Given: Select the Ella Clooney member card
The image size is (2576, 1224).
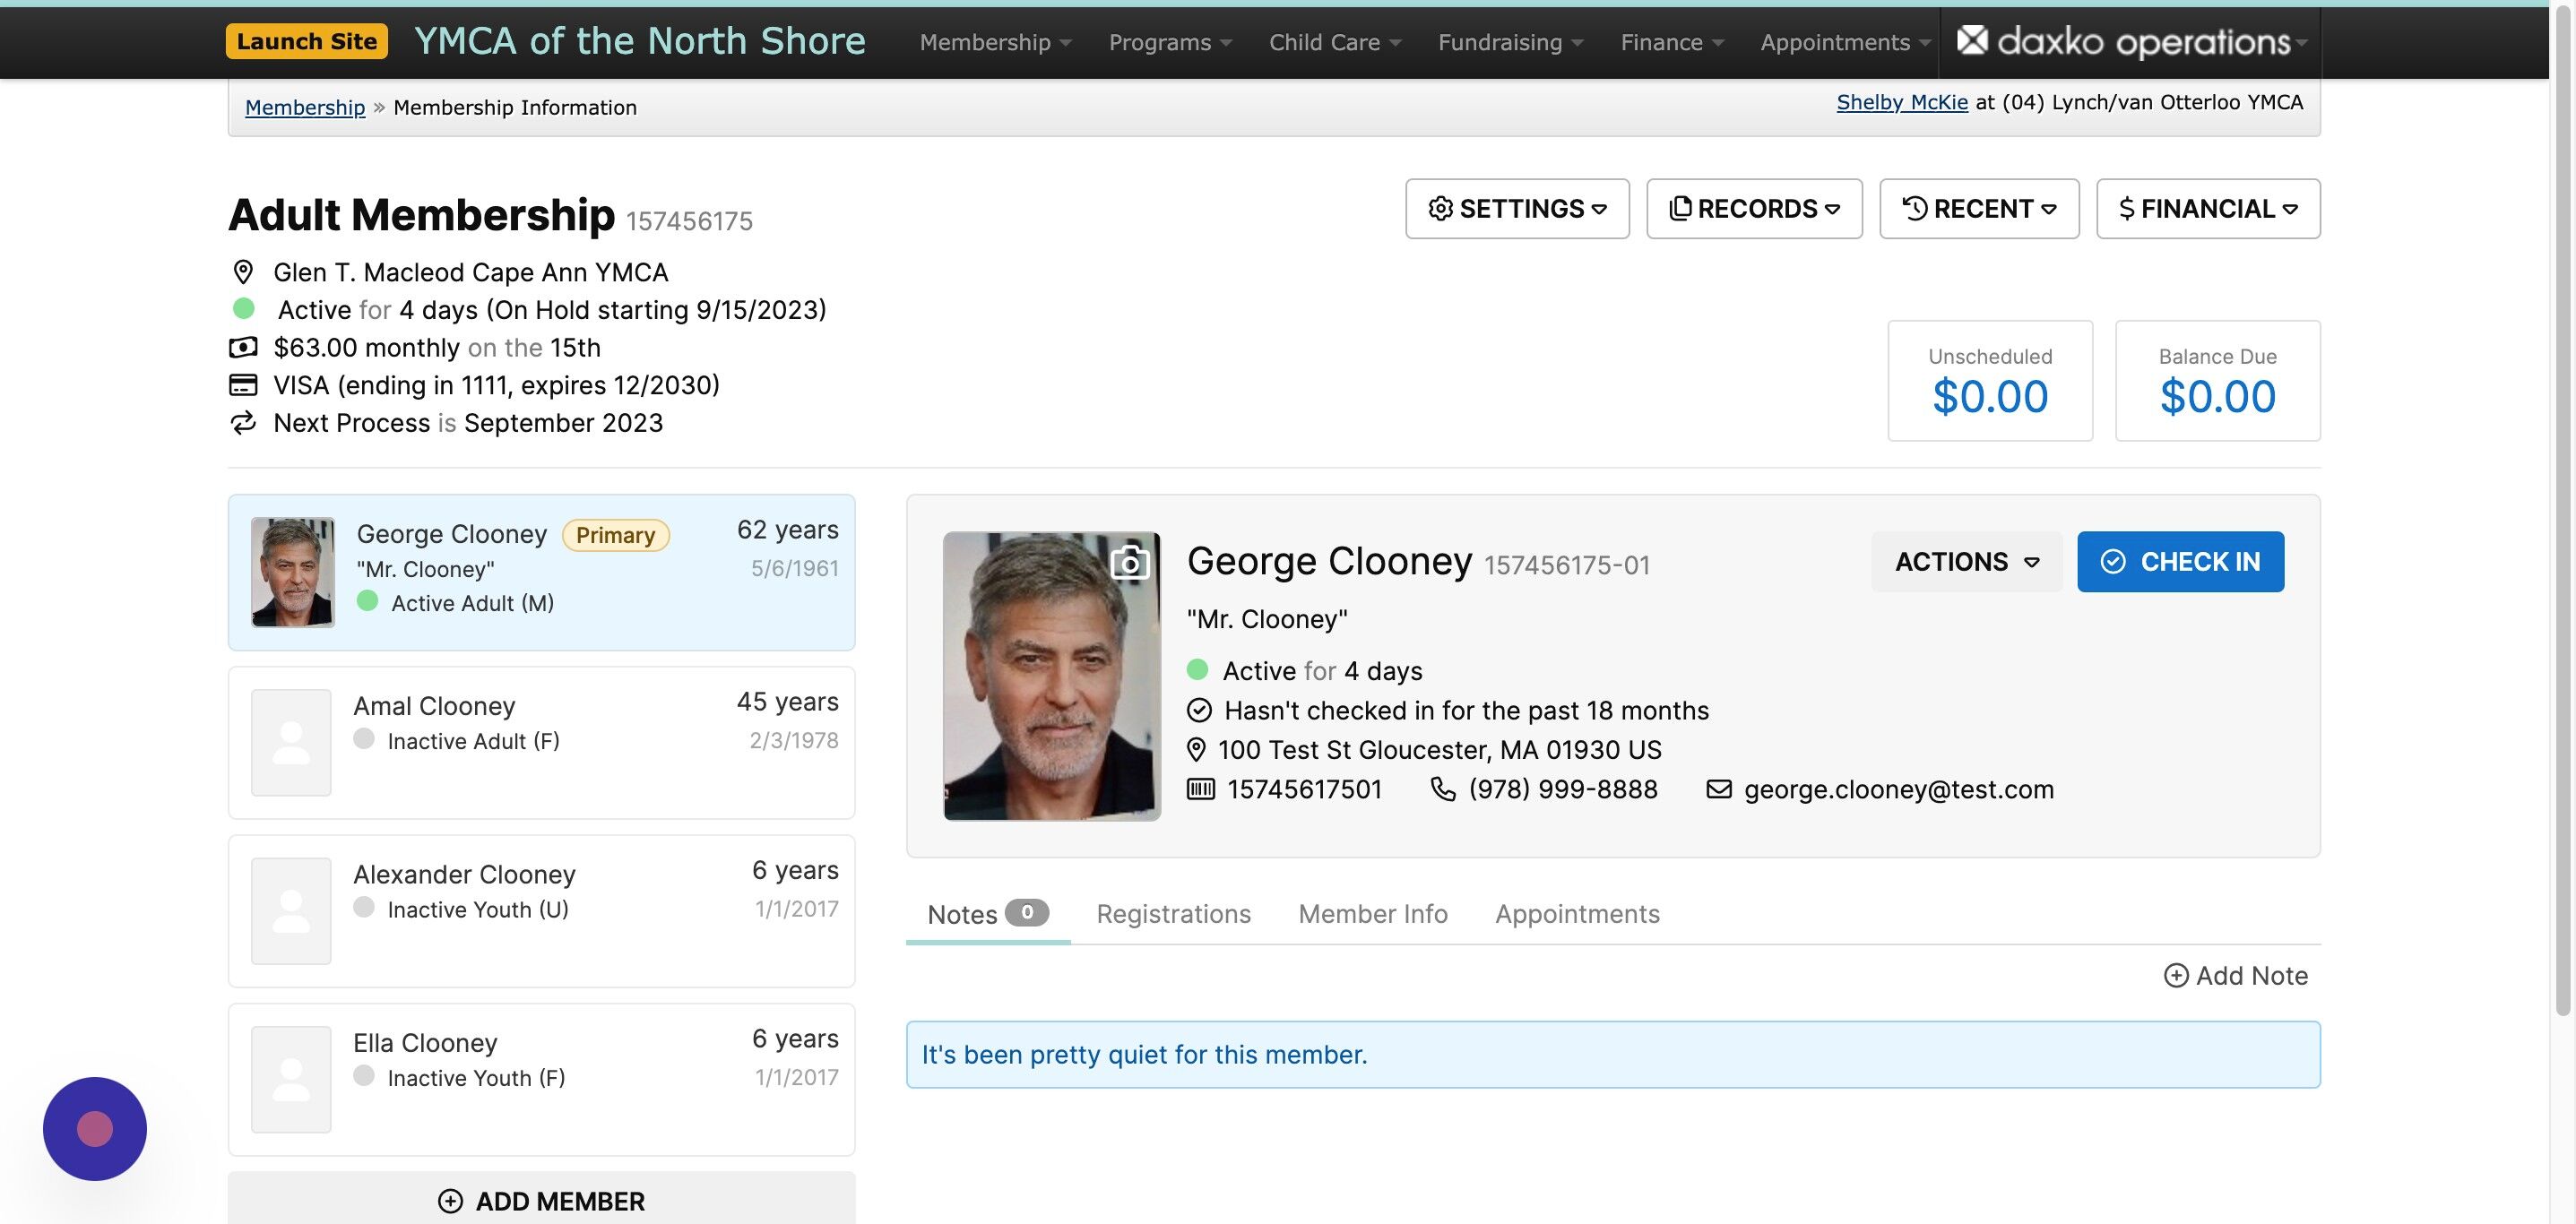Looking at the screenshot, I should pyautogui.click(x=542, y=1079).
